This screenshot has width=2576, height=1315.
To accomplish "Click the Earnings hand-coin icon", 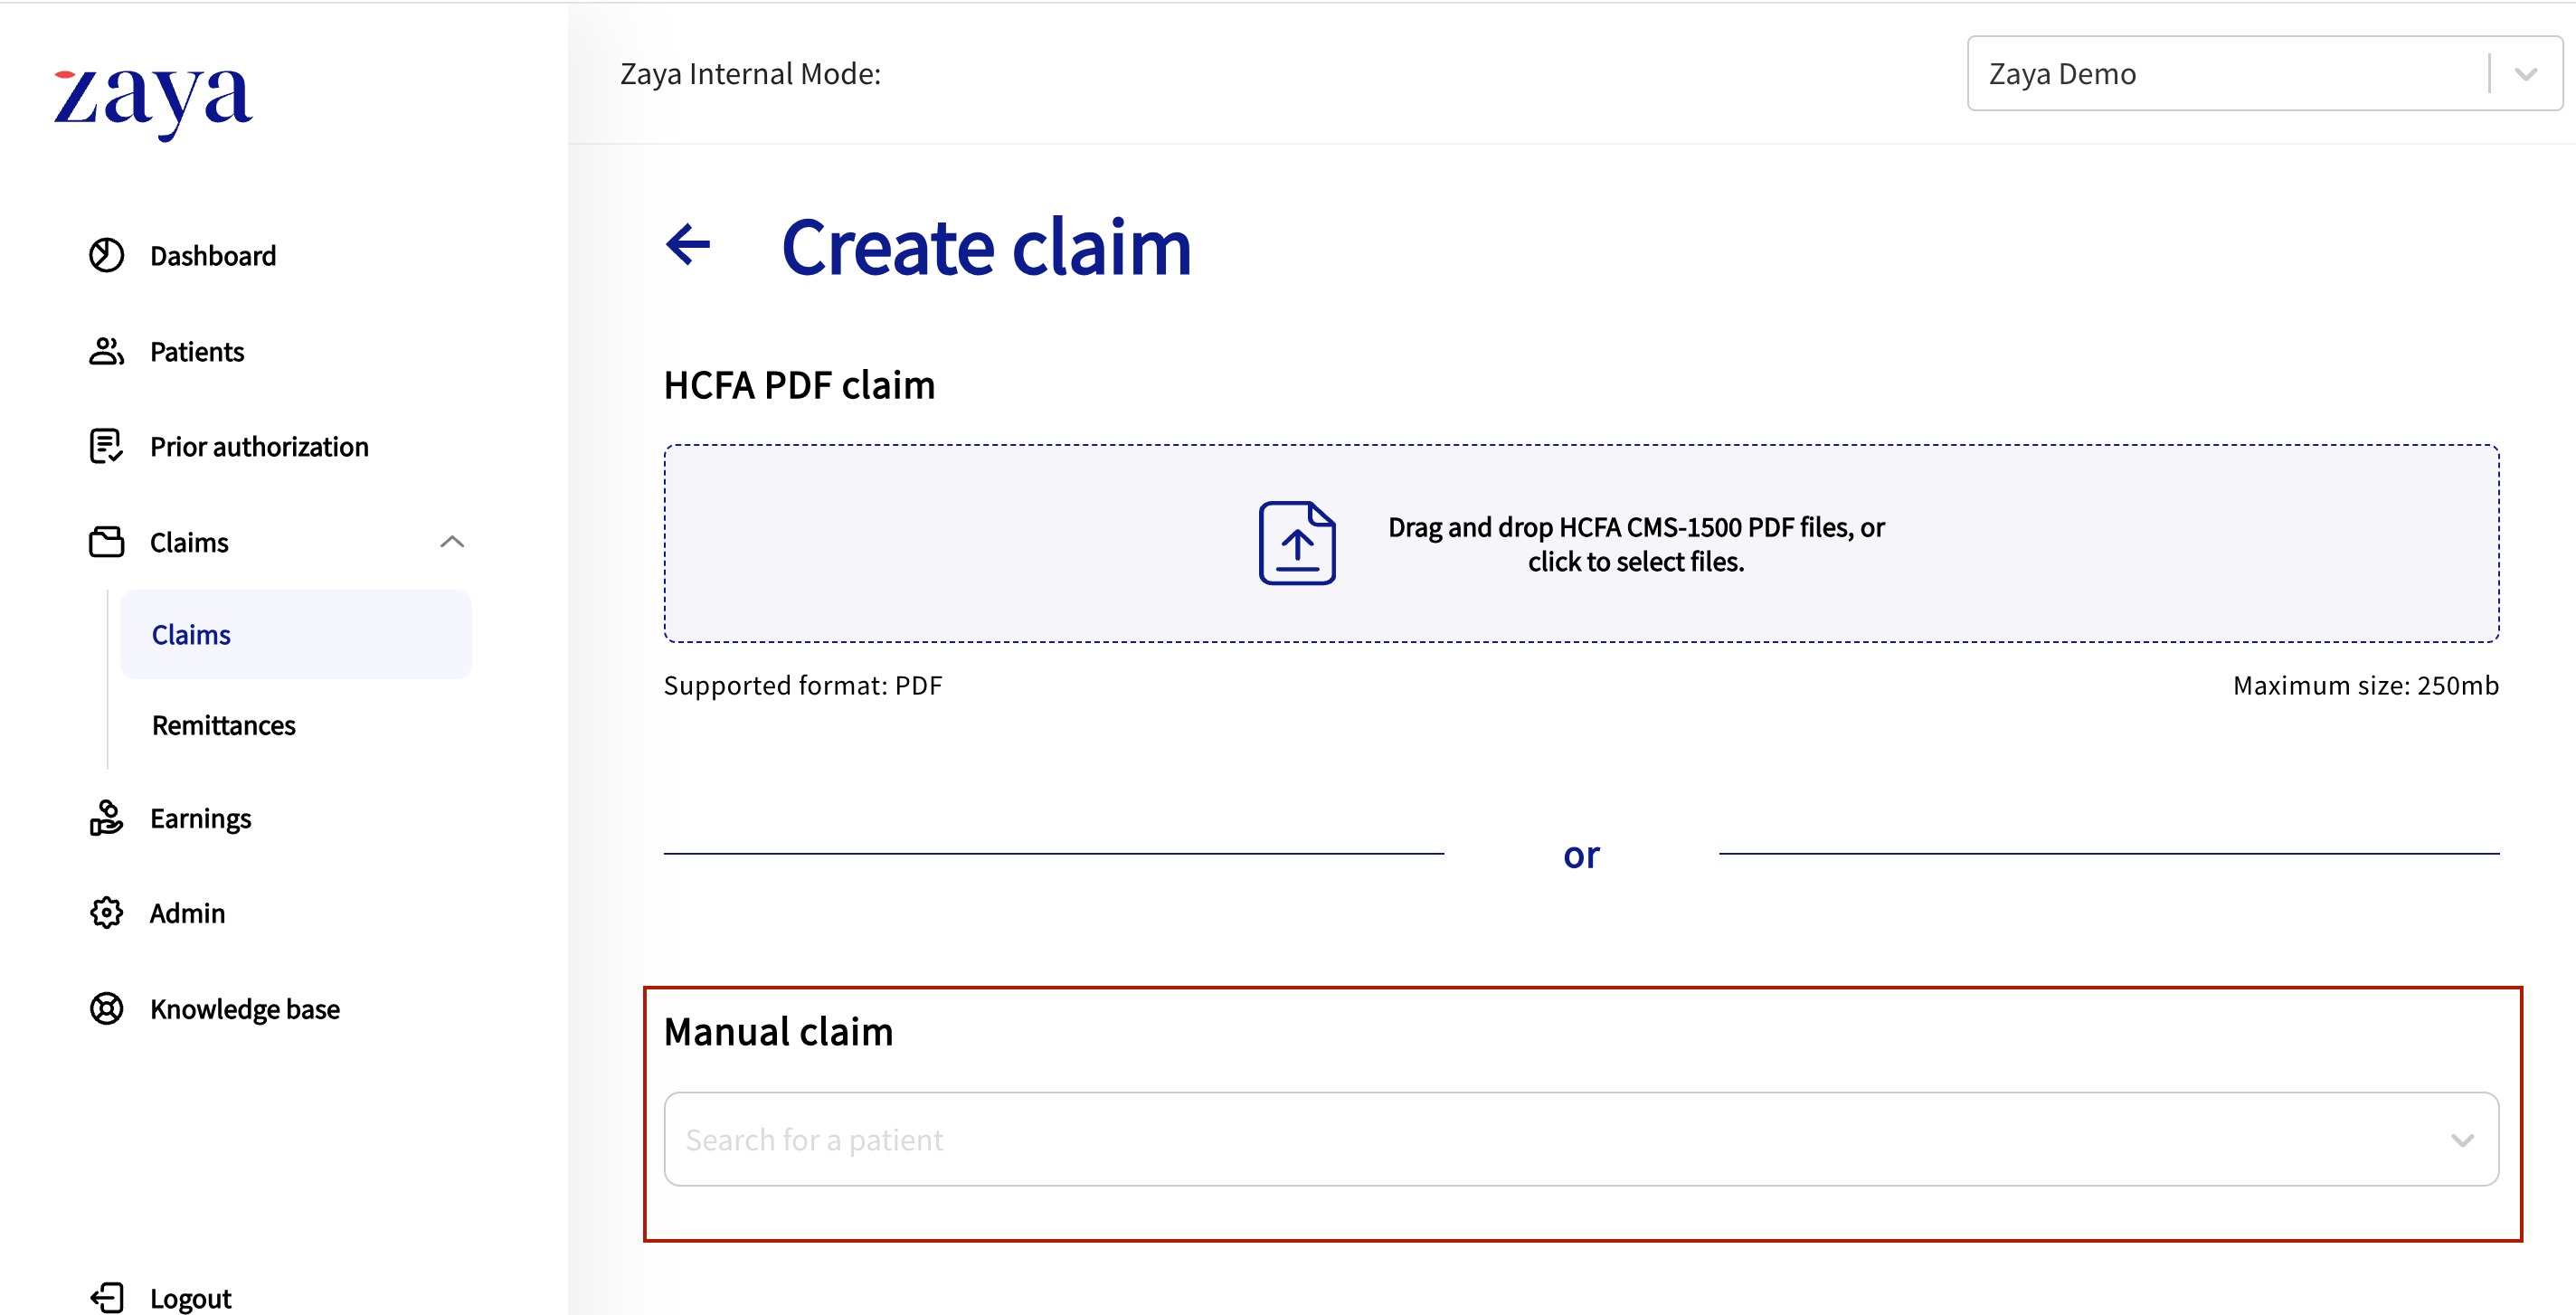I will (106, 818).
